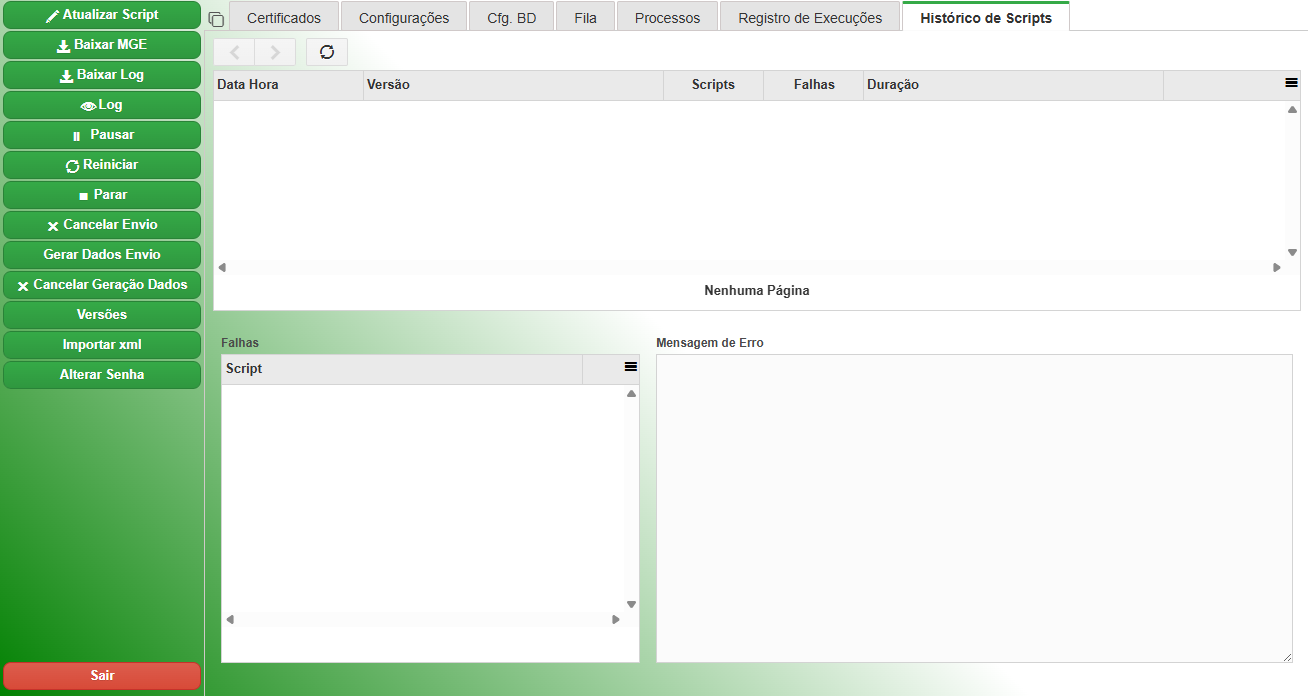Switch to the Processos tab

coord(668,17)
